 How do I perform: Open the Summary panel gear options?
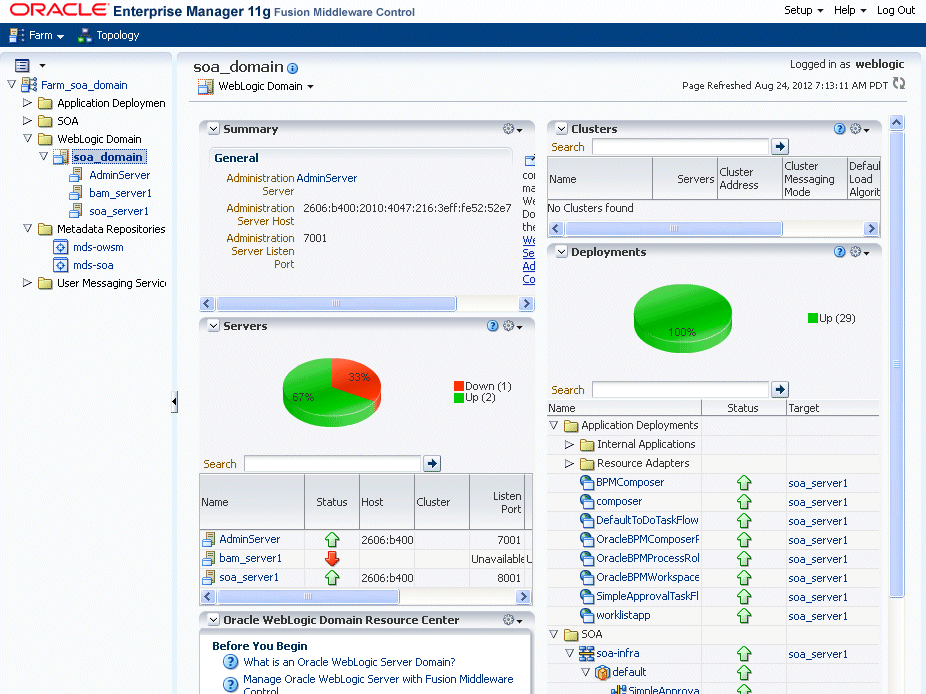click(512, 129)
